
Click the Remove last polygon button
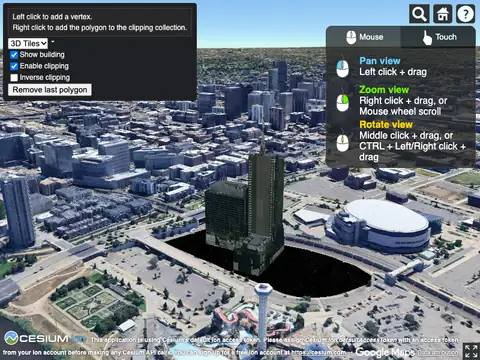pyautogui.click(x=50, y=90)
